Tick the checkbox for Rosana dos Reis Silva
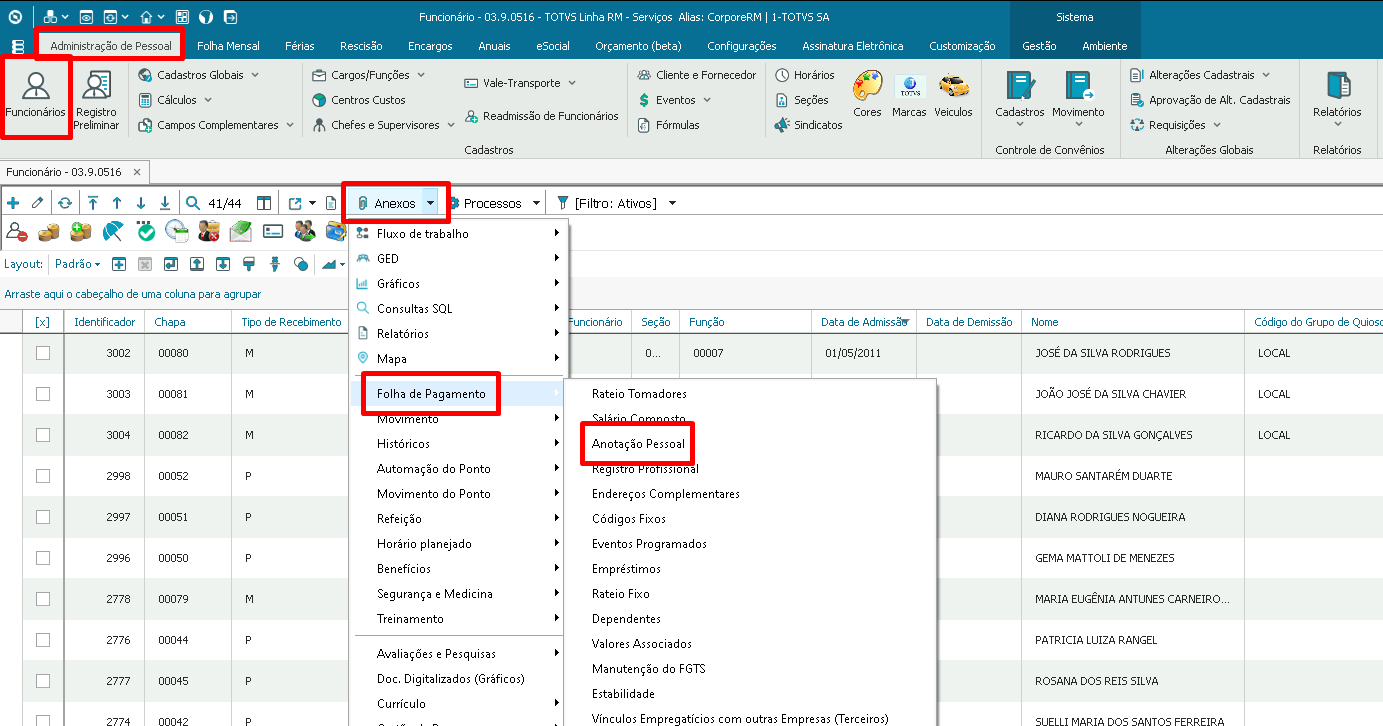Viewport: 1383px width, 726px height. [43, 681]
